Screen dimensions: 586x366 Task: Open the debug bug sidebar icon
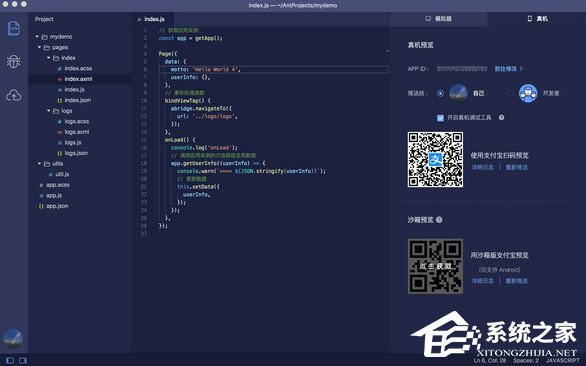tap(14, 61)
